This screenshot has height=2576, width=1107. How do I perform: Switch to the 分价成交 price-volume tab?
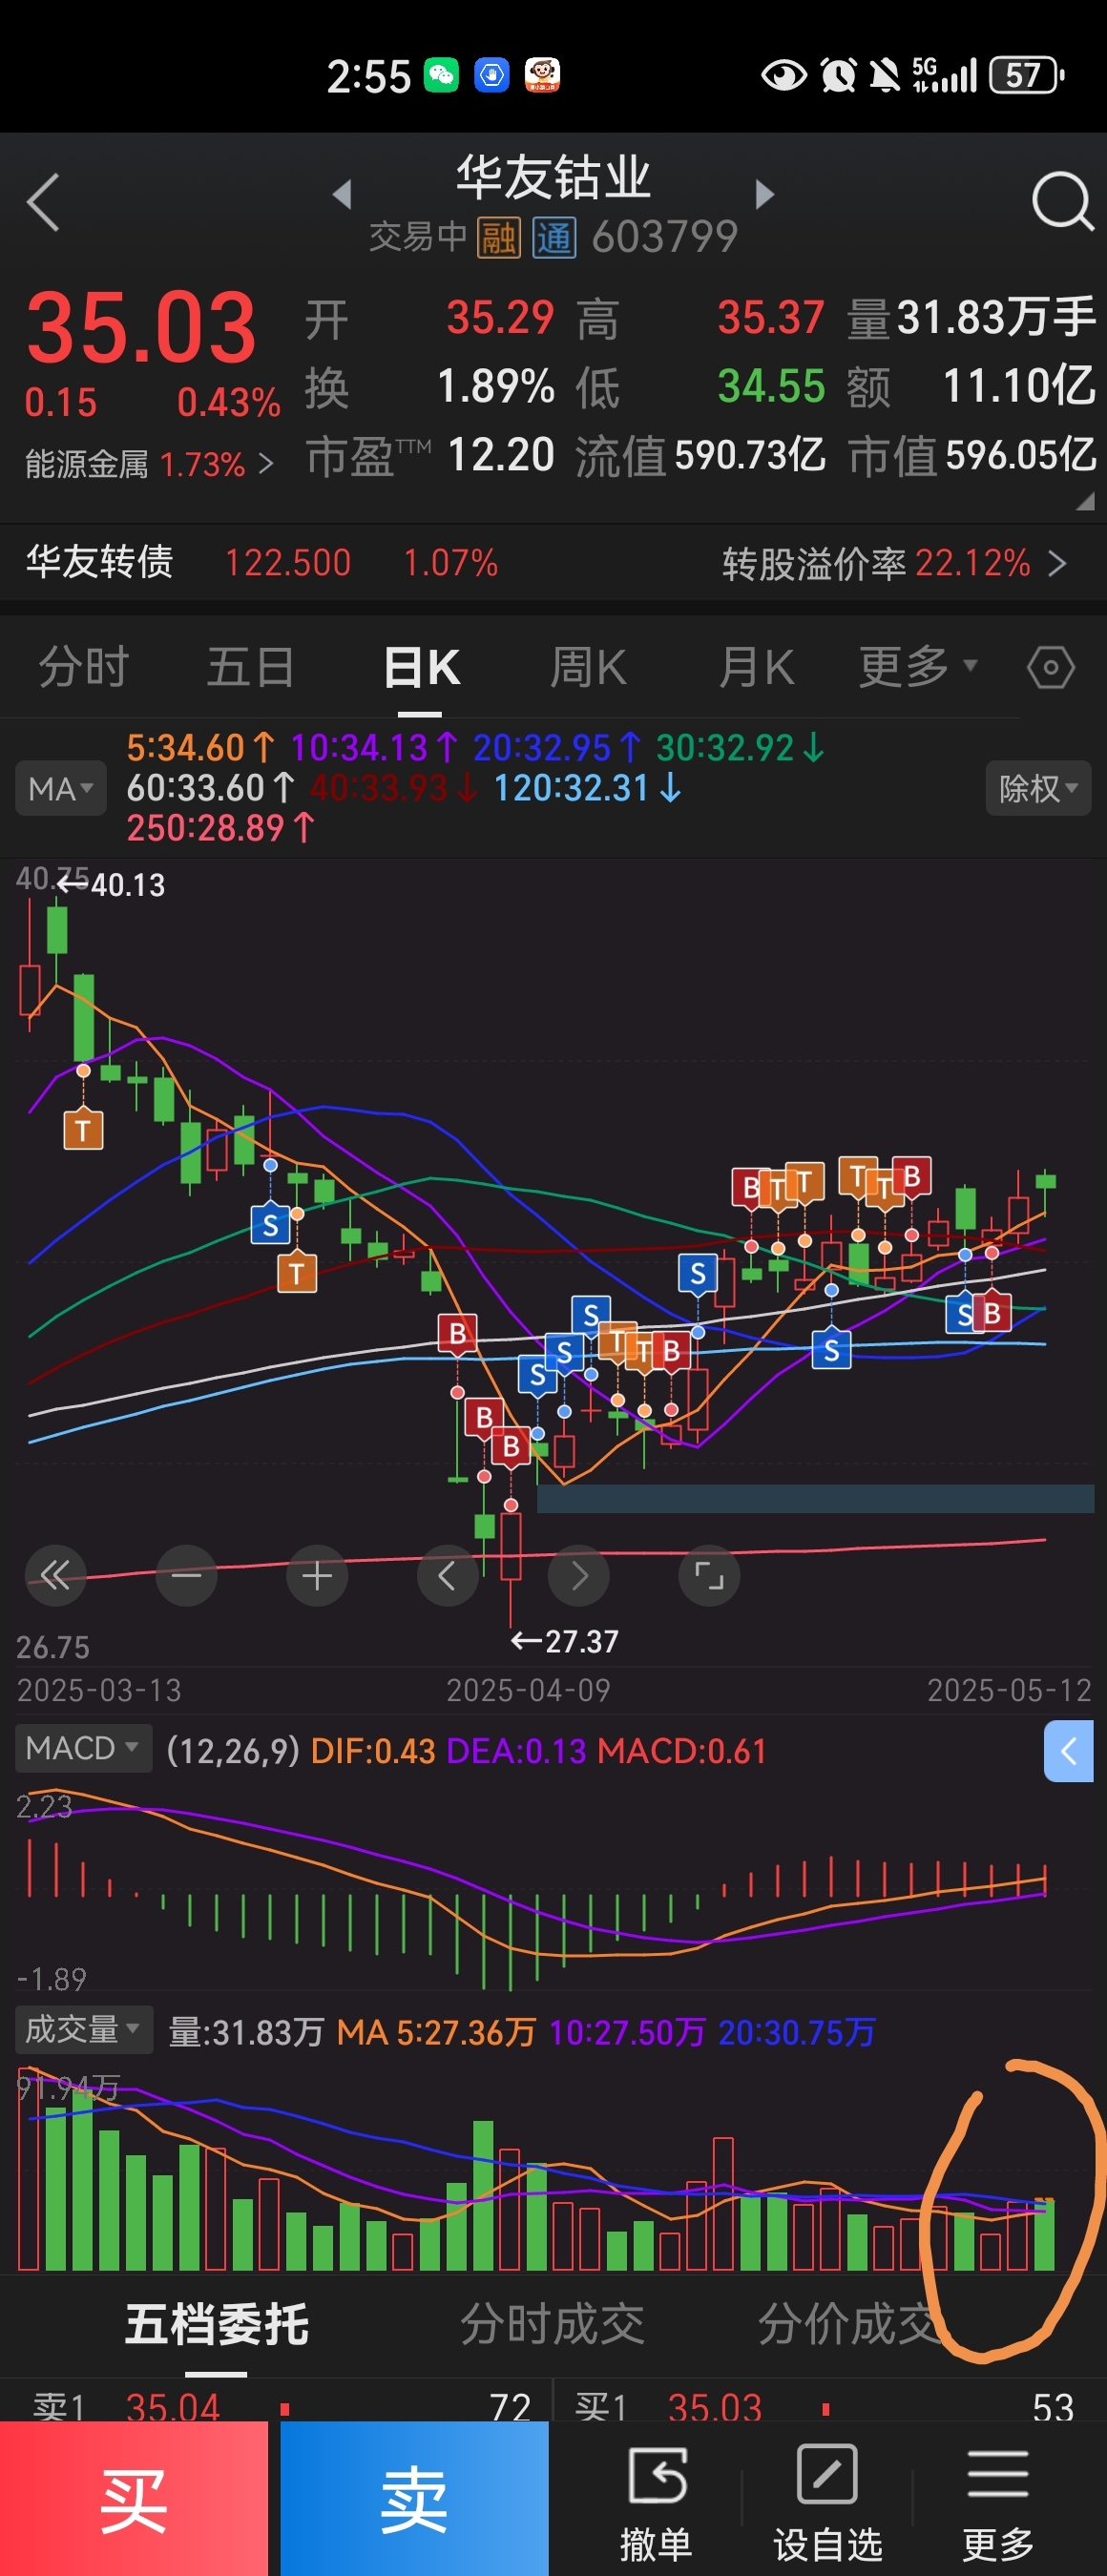click(x=850, y=2324)
